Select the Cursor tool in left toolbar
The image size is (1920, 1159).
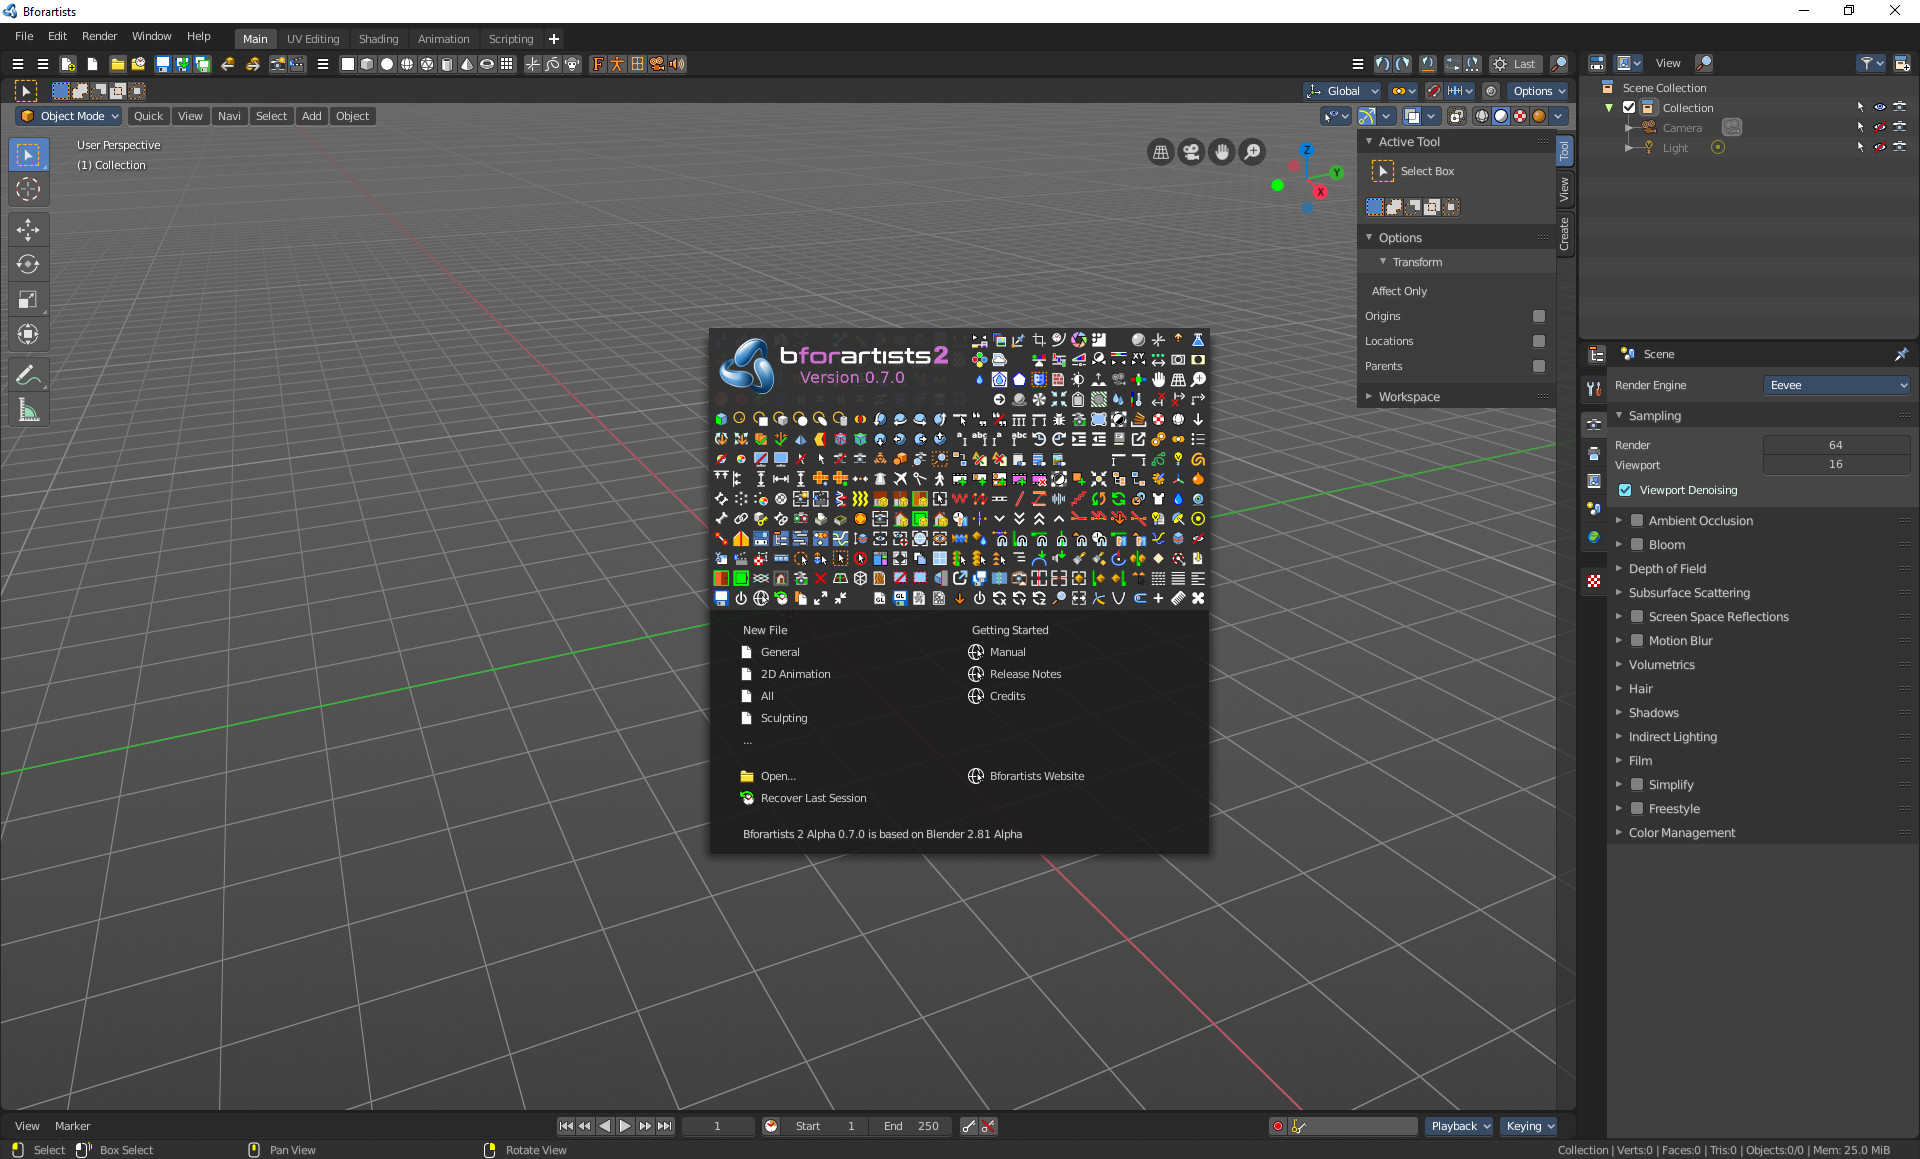coord(28,190)
